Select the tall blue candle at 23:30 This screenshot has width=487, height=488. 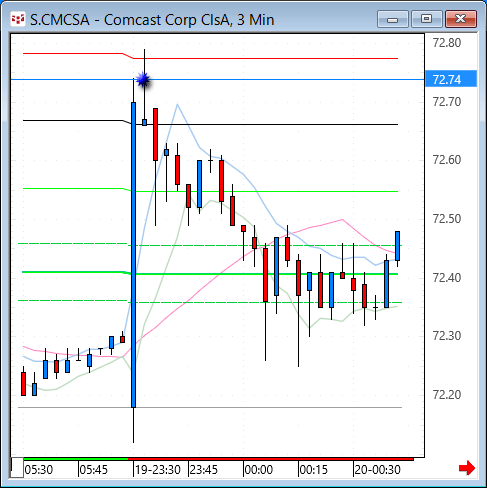pyautogui.click(x=133, y=255)
